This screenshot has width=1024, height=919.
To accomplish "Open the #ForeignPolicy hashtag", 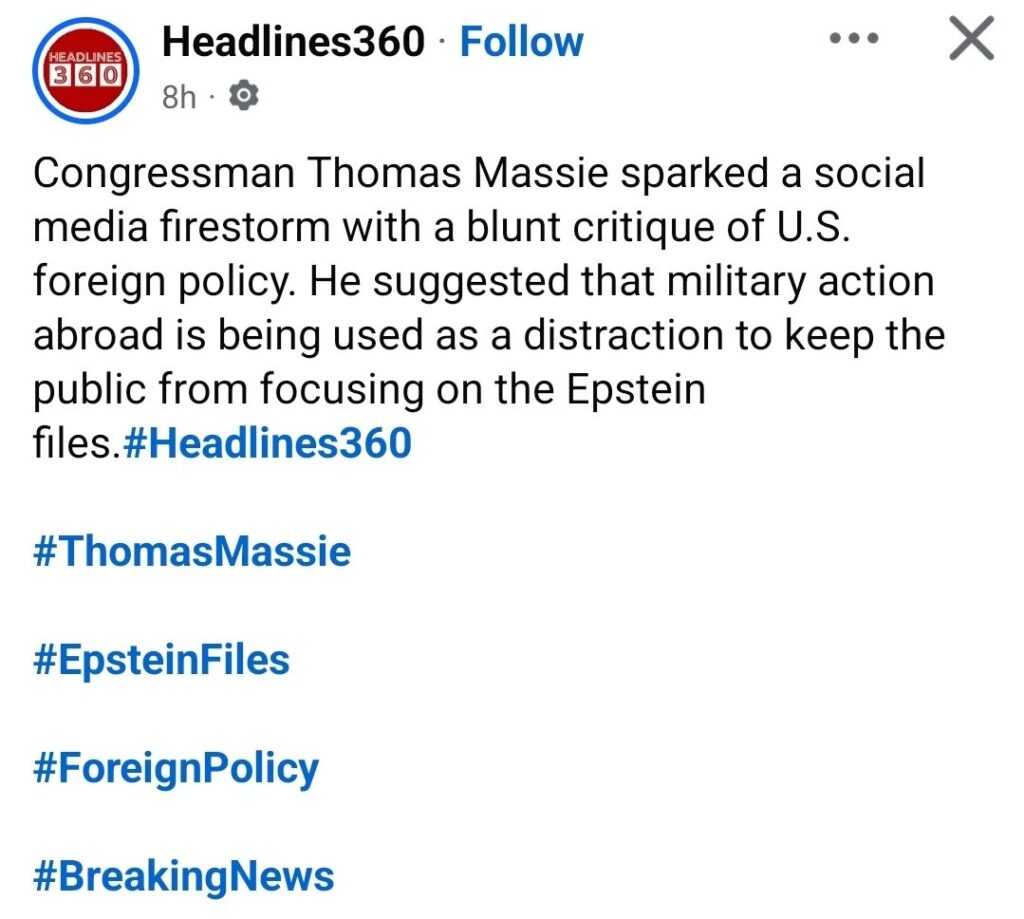I will coord(176,768).
